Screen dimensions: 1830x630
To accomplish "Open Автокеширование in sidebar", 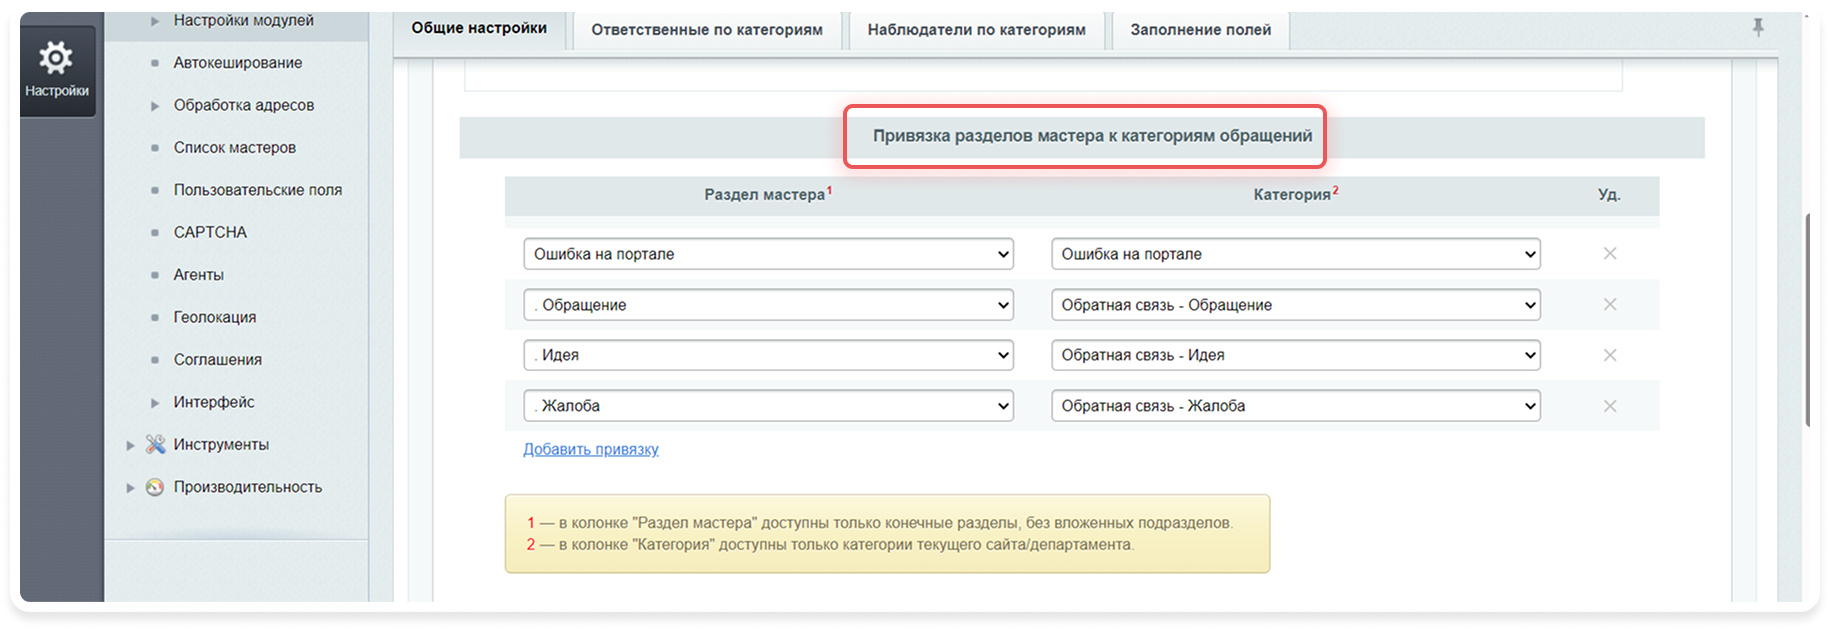I will point(238,63).
